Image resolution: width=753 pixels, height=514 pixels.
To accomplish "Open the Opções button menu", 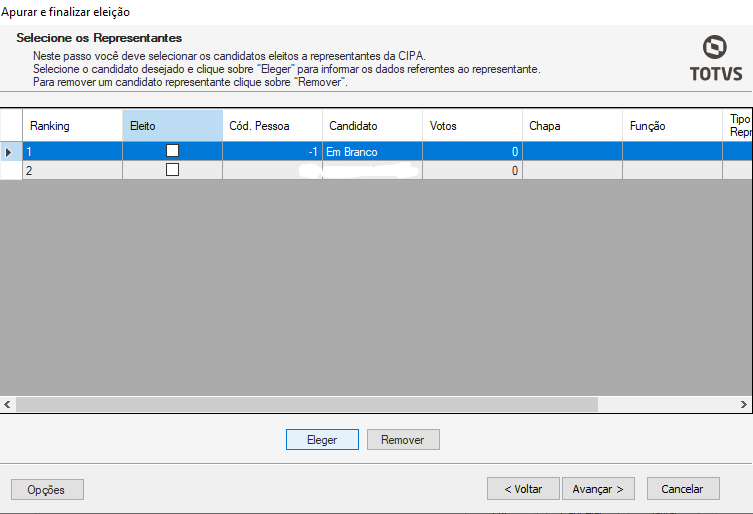I will pos(47,489).
